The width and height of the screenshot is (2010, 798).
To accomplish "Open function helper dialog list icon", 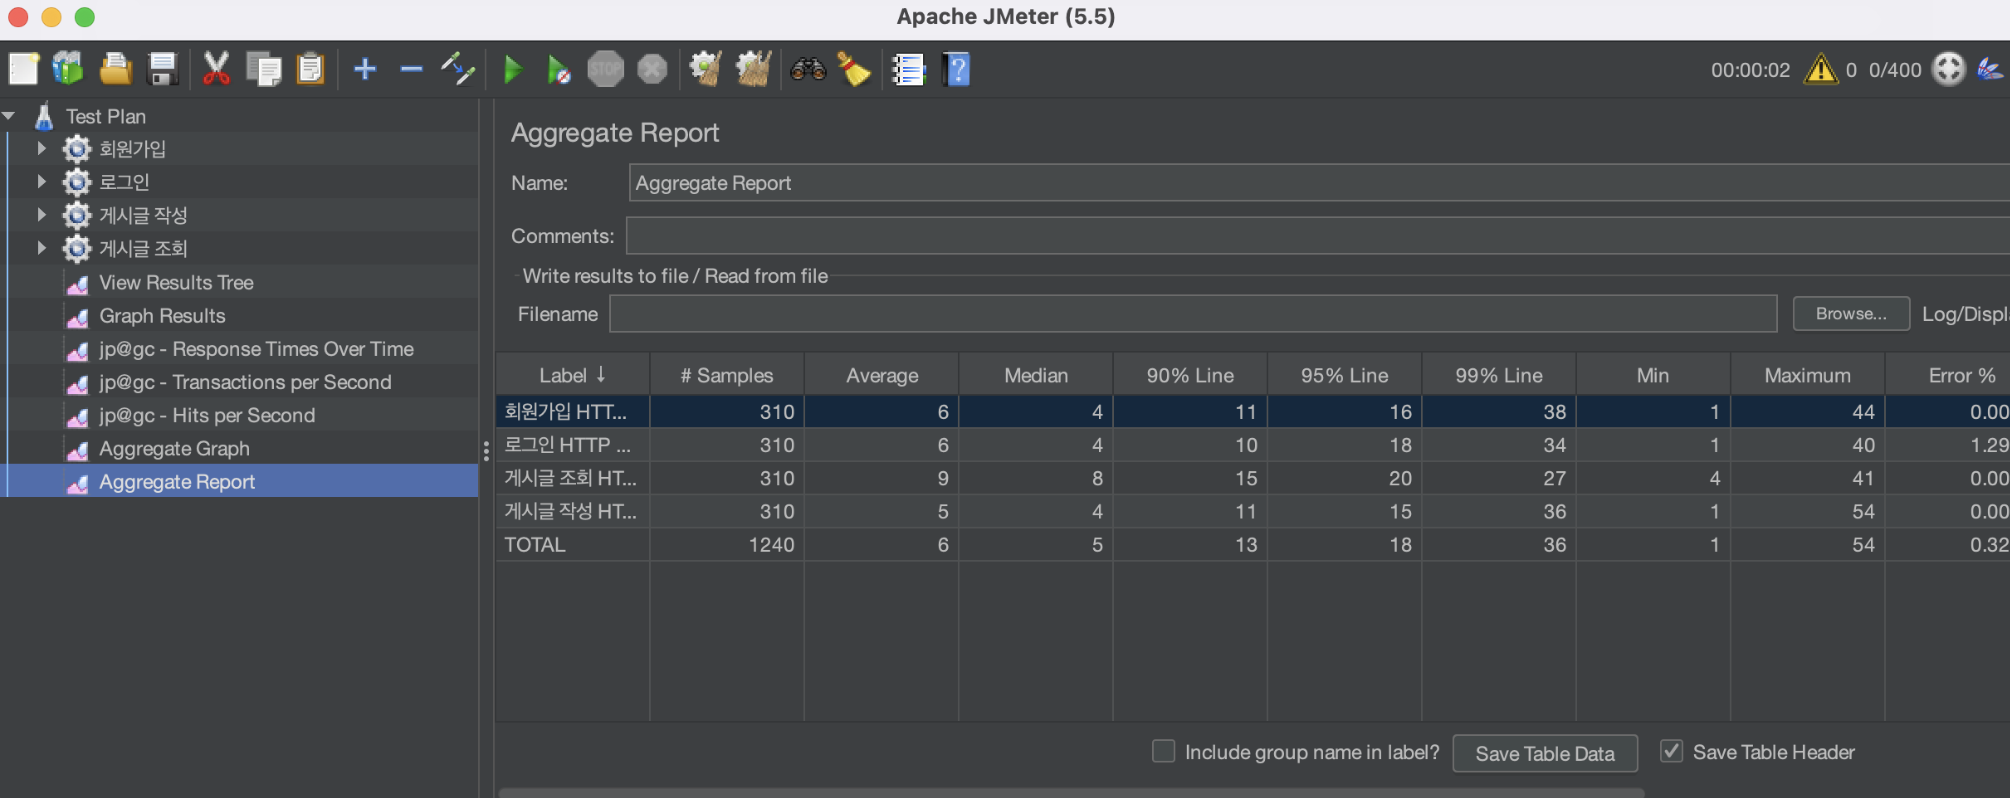I will click(908, 69).
